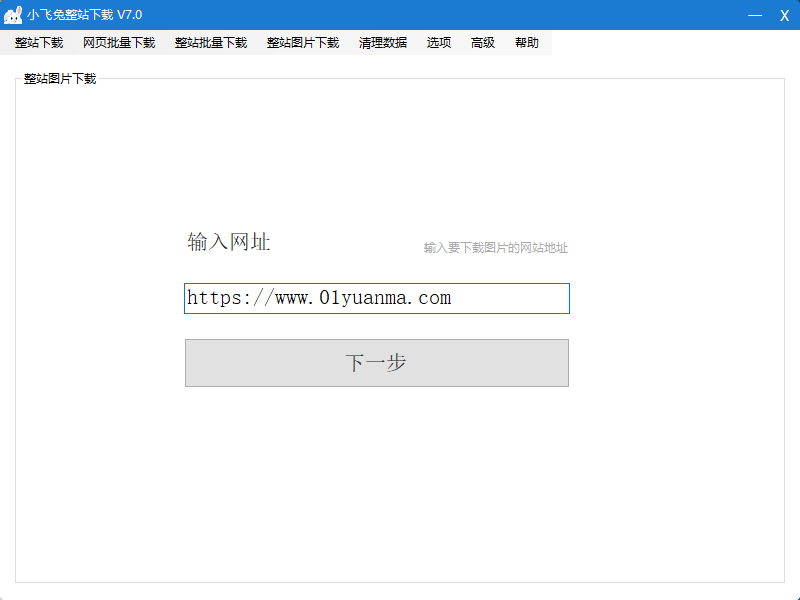Click blank menu bar space right of 帮助
Screen dimensions: 800x600
(x=670, y=43)
